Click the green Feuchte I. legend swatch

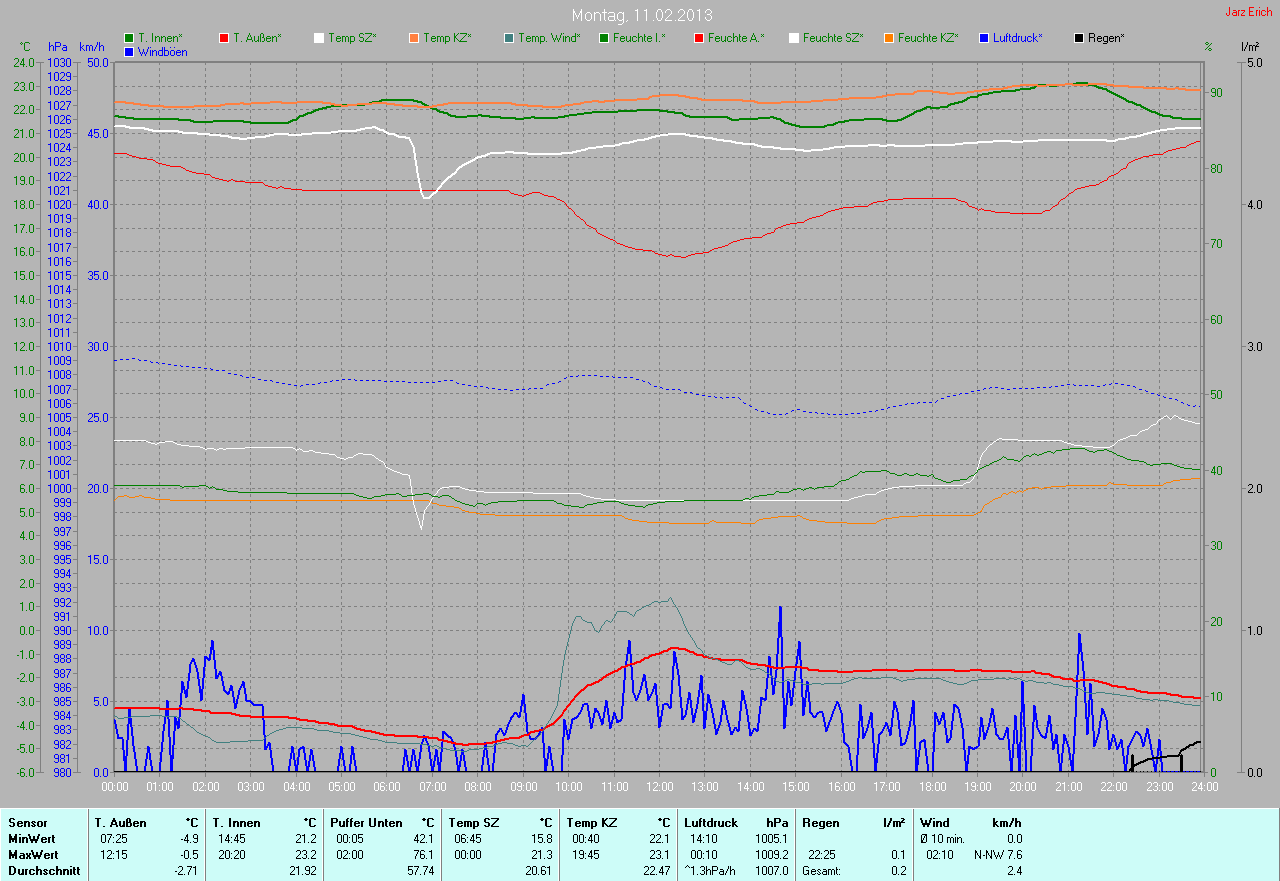(x=604, y=38)
